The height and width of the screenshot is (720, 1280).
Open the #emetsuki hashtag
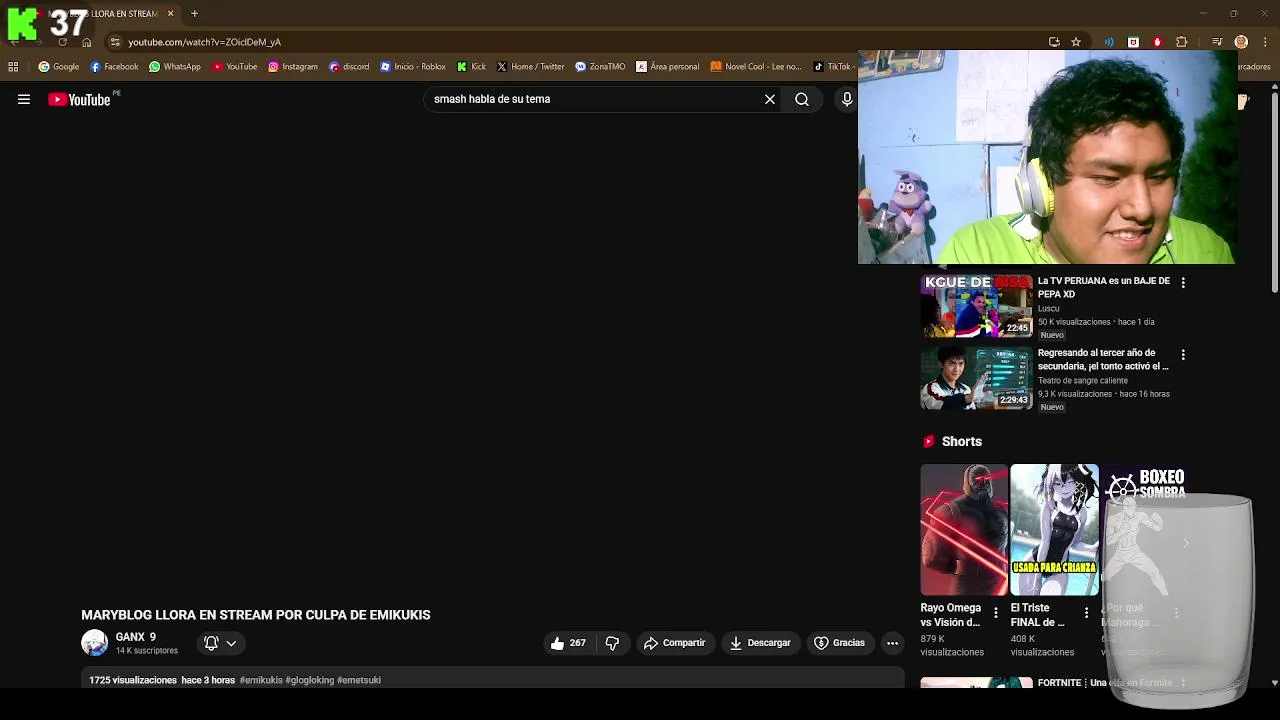[x=359, y=680]
